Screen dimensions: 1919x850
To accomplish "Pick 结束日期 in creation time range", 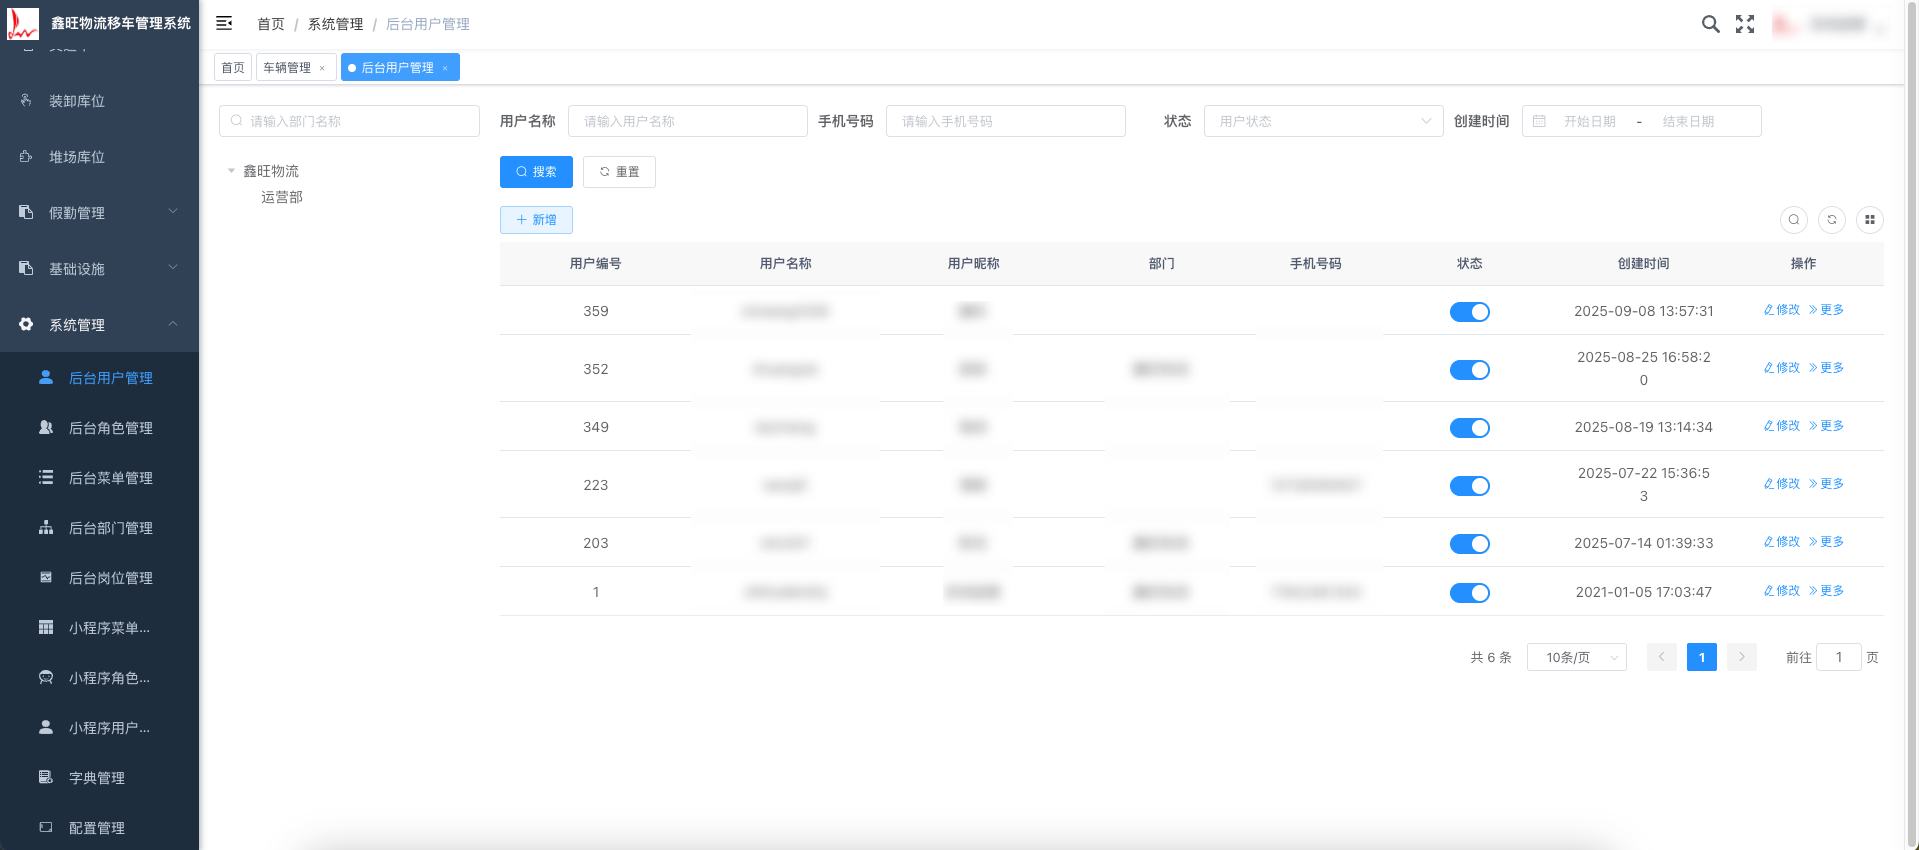I will pos(1688,121).
